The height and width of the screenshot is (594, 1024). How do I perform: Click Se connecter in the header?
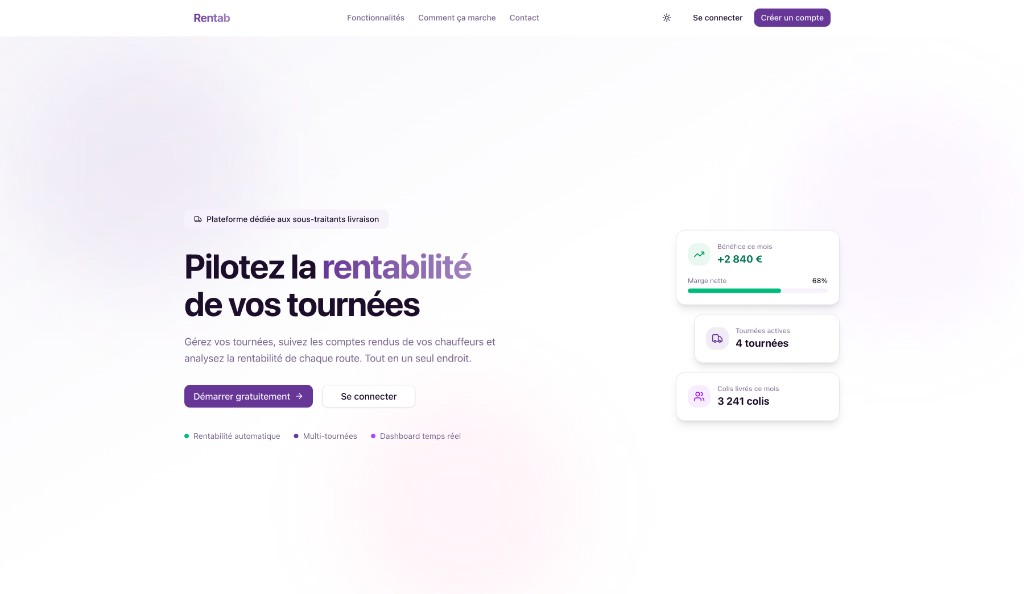click(717, 17)
